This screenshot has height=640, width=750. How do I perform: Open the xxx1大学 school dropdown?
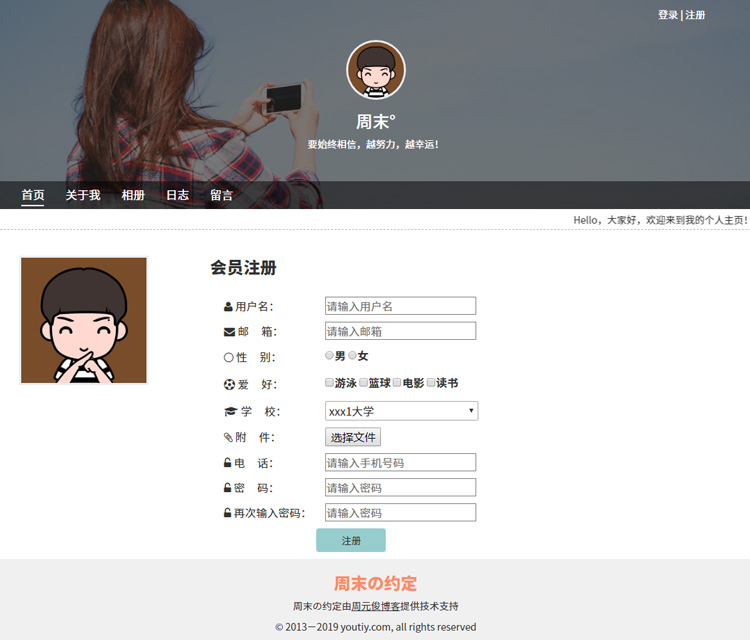(x=401, y=411)
